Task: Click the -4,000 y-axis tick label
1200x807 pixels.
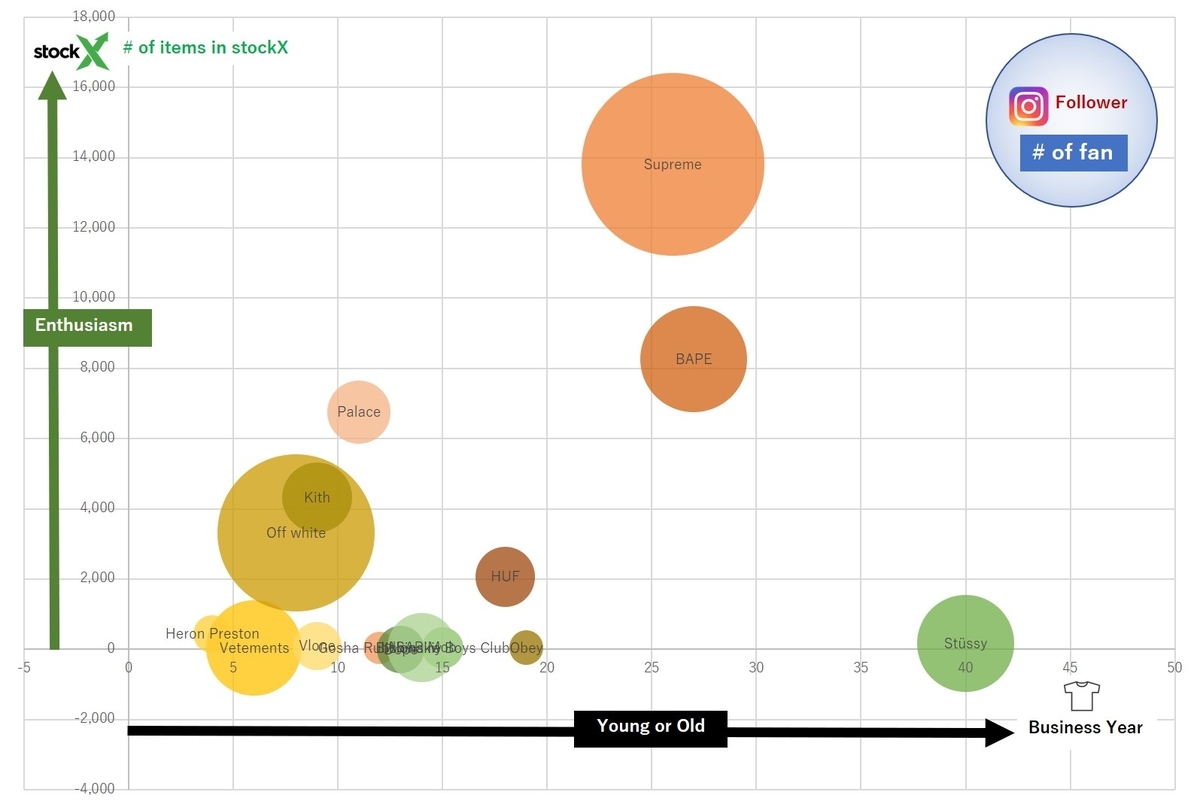Action: point(96,789)
